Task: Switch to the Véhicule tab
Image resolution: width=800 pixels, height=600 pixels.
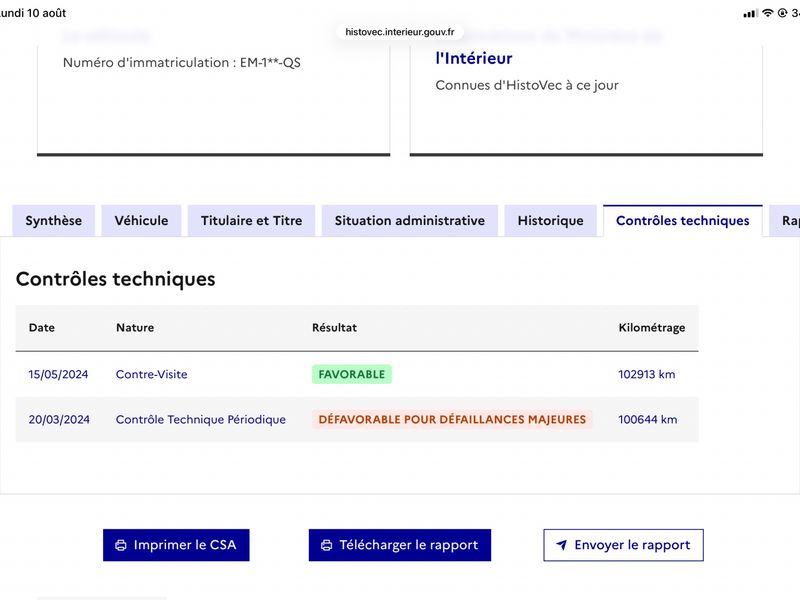Action: (141, 221)
